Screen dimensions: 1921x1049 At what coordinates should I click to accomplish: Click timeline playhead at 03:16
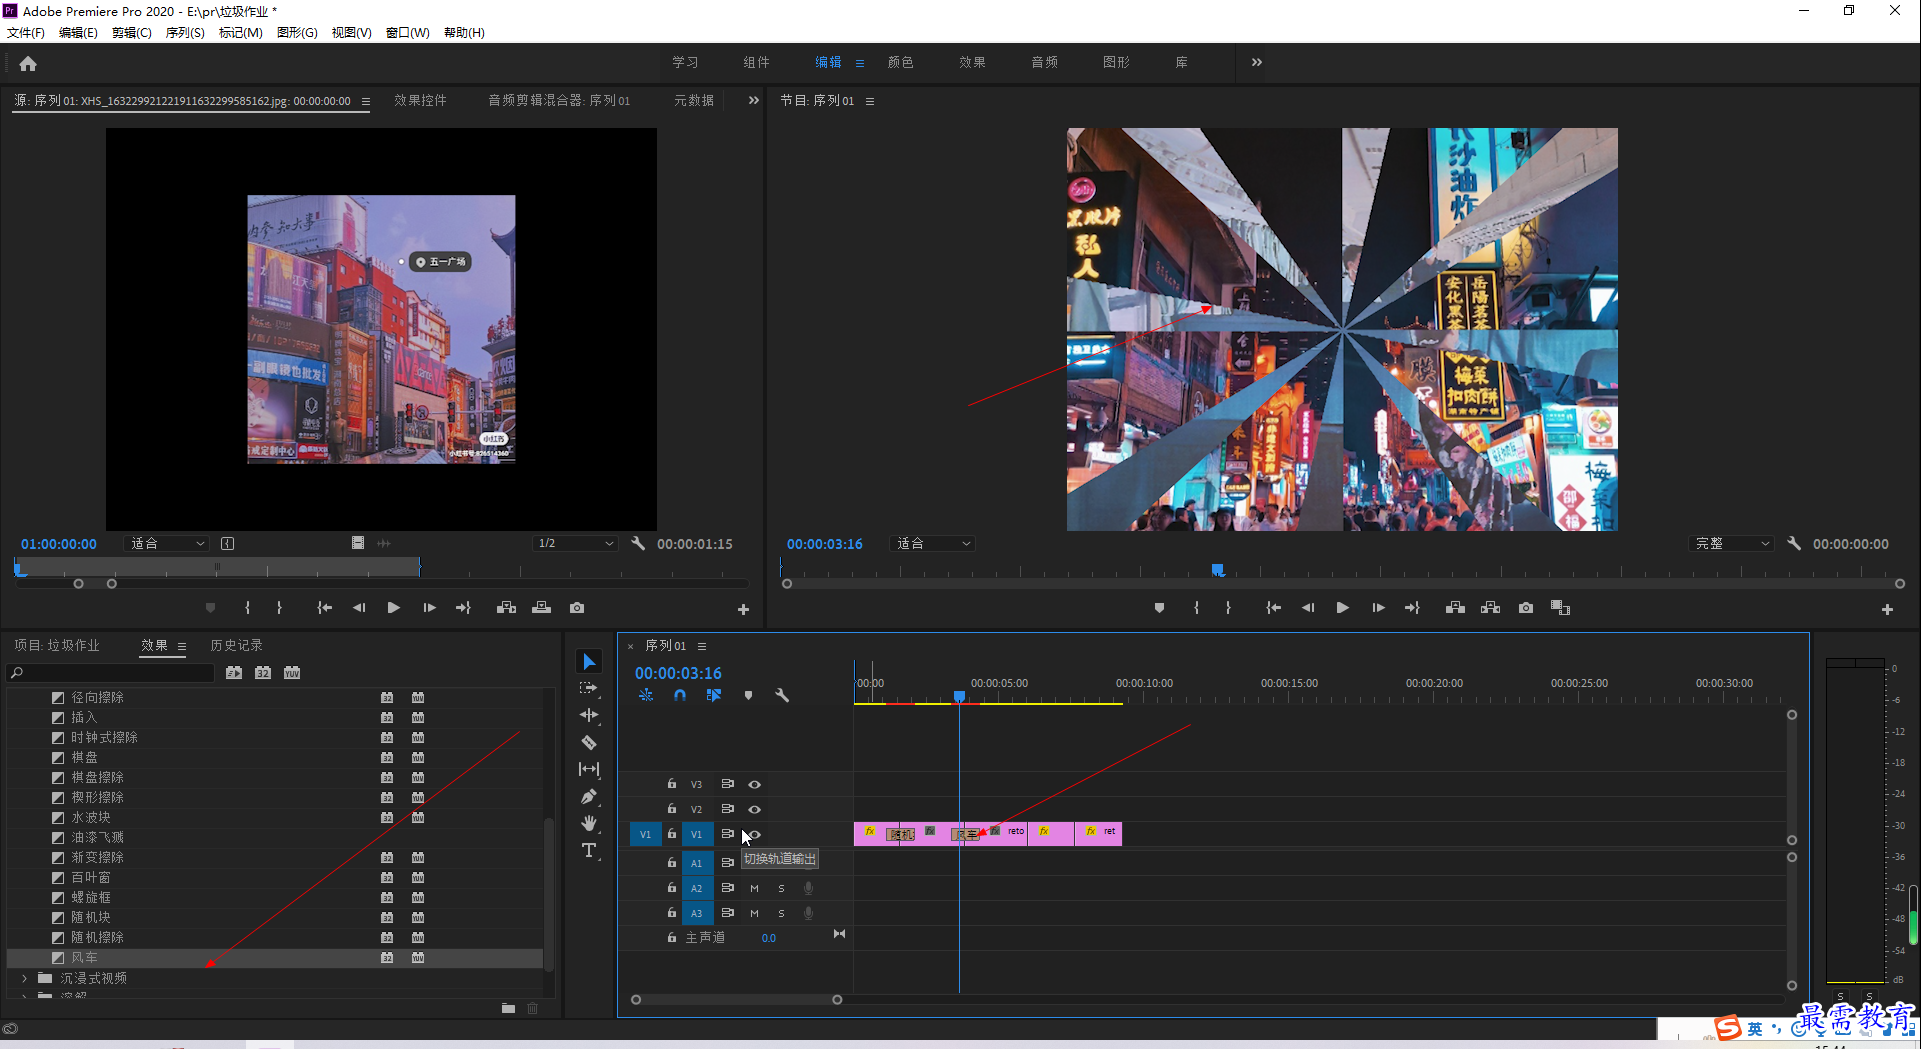point(959,696)
